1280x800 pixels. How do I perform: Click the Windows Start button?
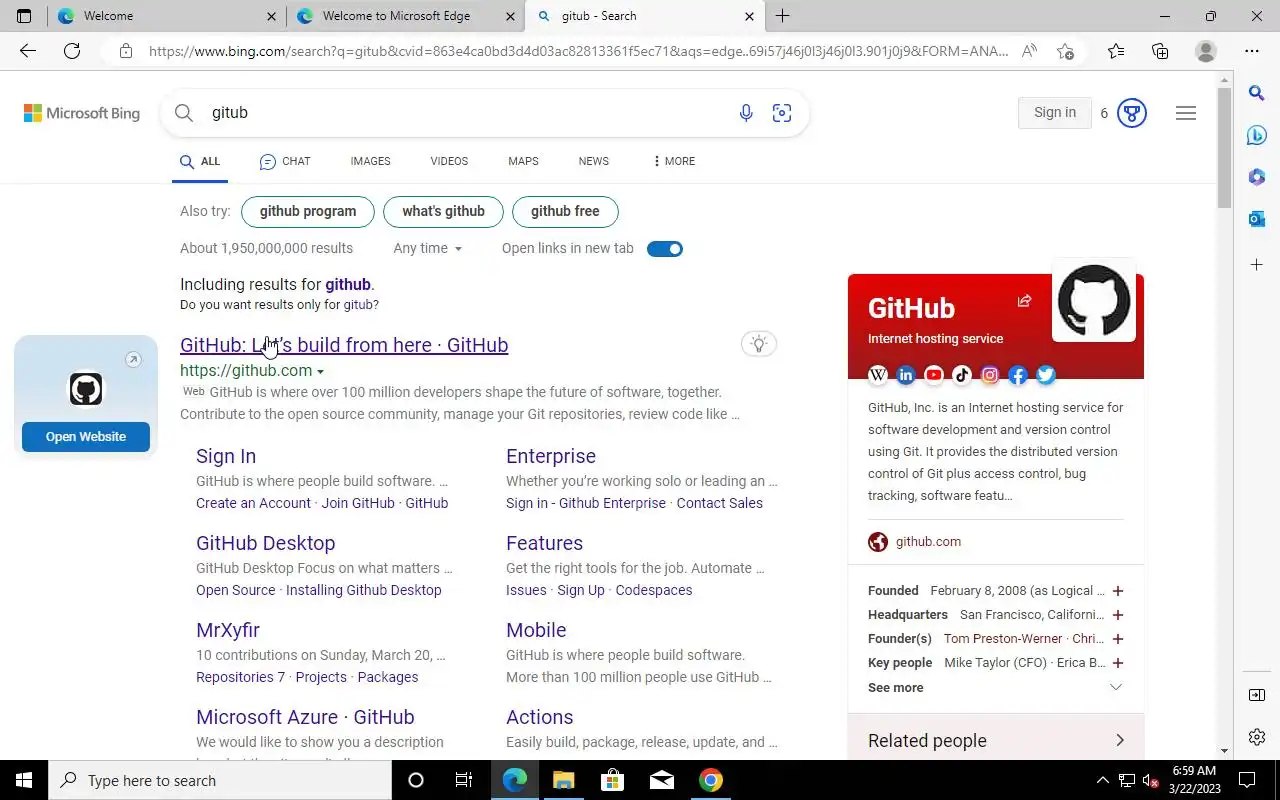click(x=24, y=780)
